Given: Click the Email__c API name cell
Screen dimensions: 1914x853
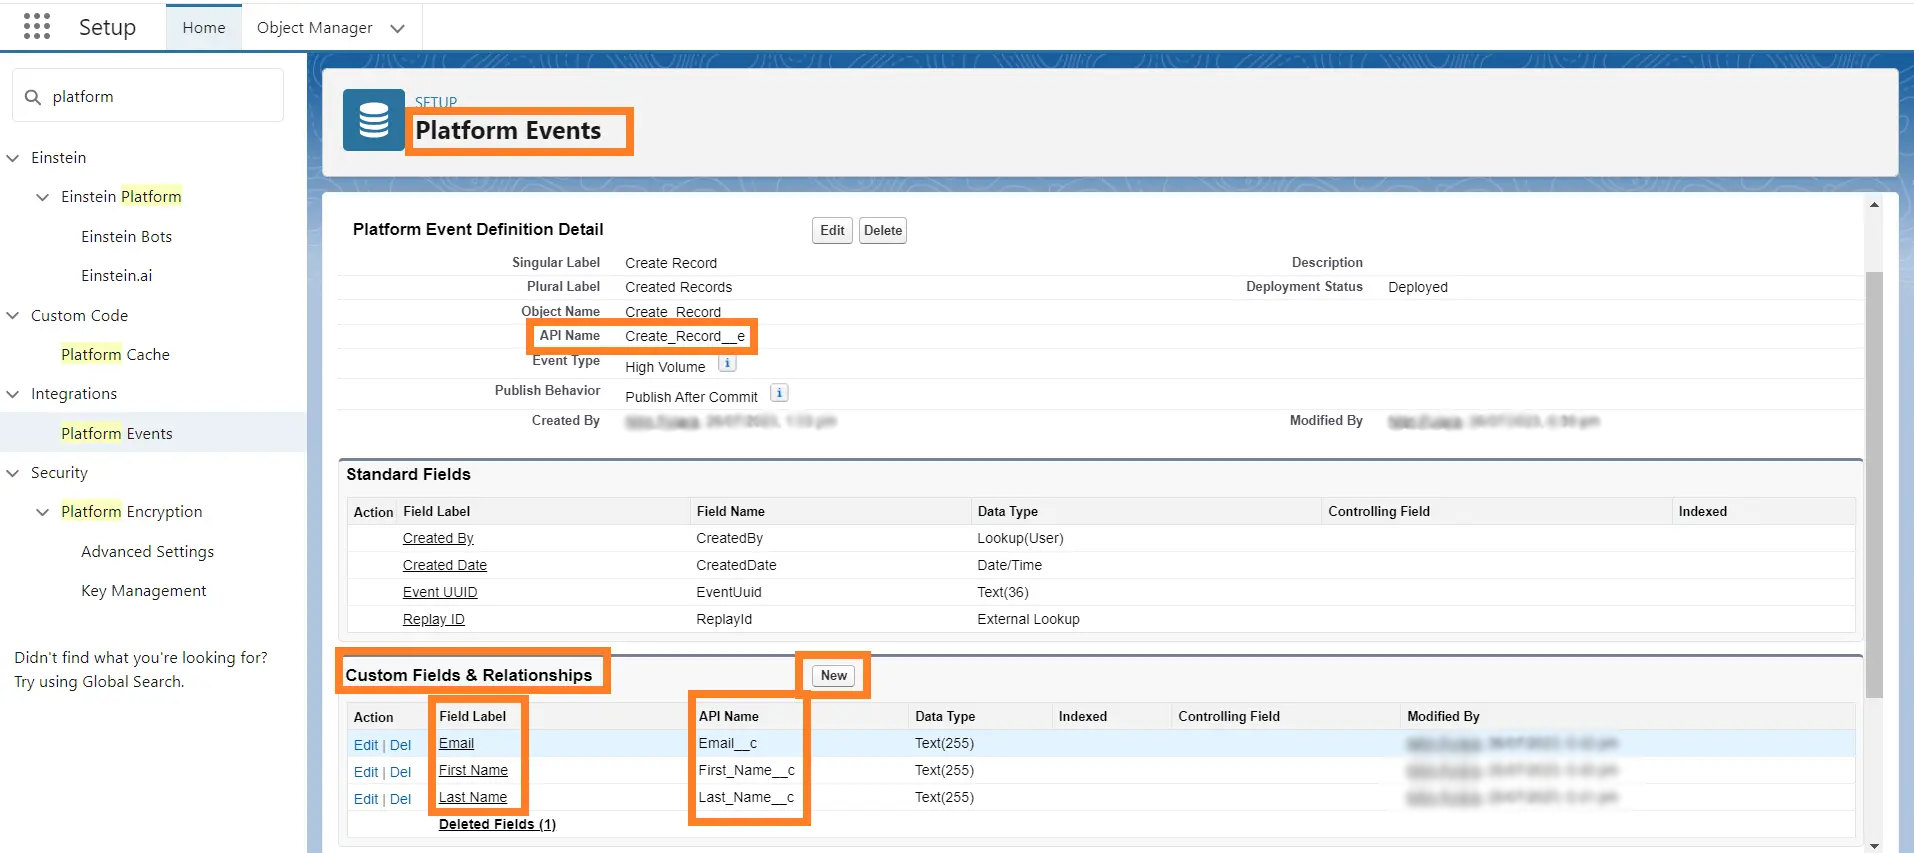Looking at the screenshot, I should 728,744.
